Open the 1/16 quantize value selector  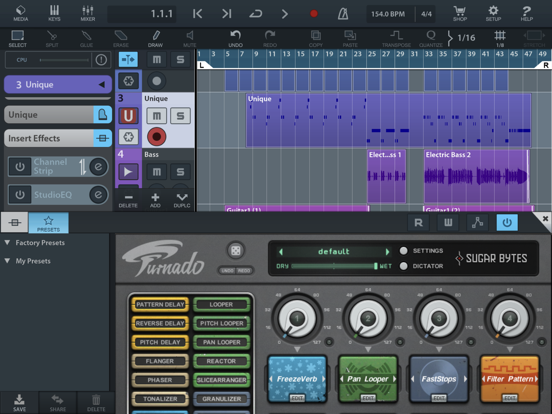tap(462, 38)
